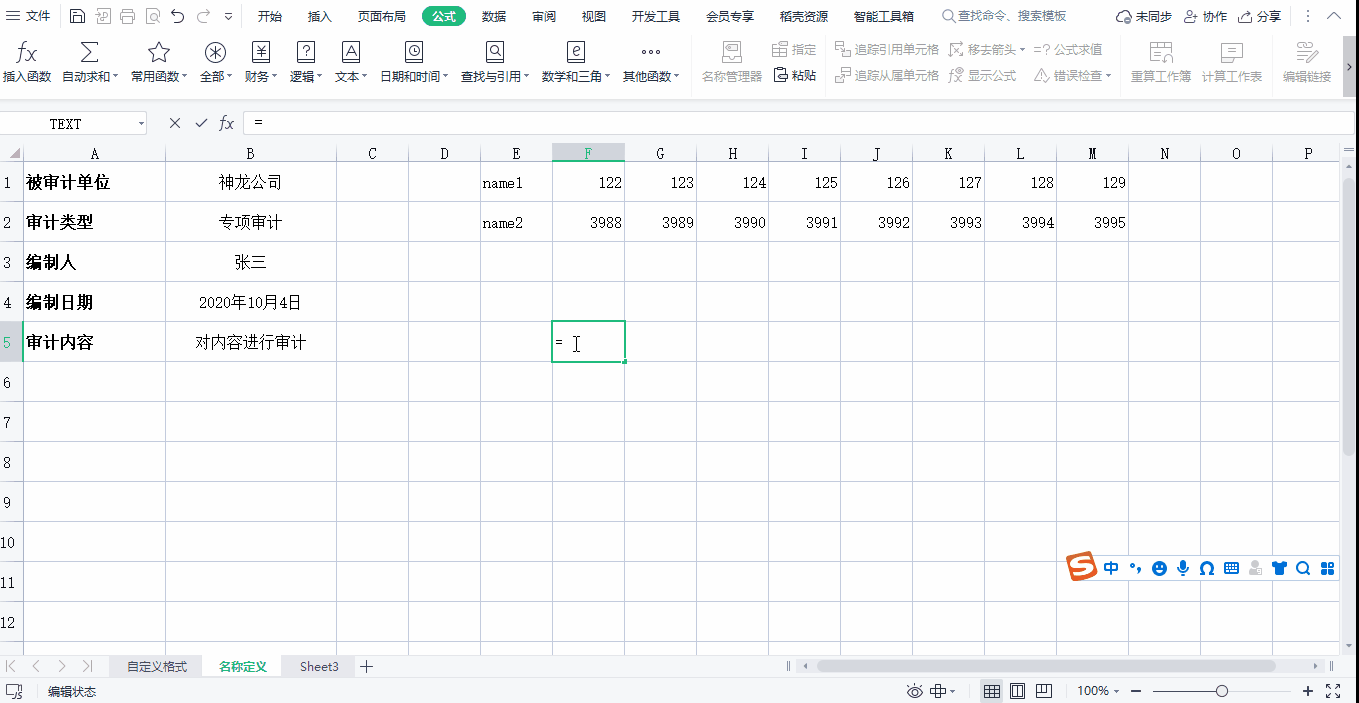Click the horizontal scrollbar
The width and height of the screenshot is (1359, 703).
click(x=1046, y=666)
